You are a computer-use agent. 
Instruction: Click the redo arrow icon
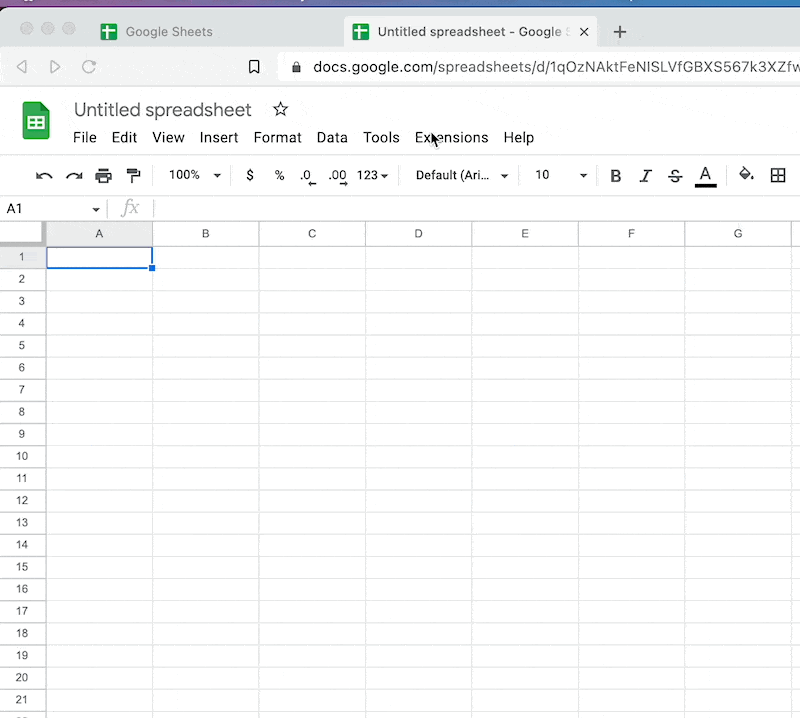[x=74, y=175]
